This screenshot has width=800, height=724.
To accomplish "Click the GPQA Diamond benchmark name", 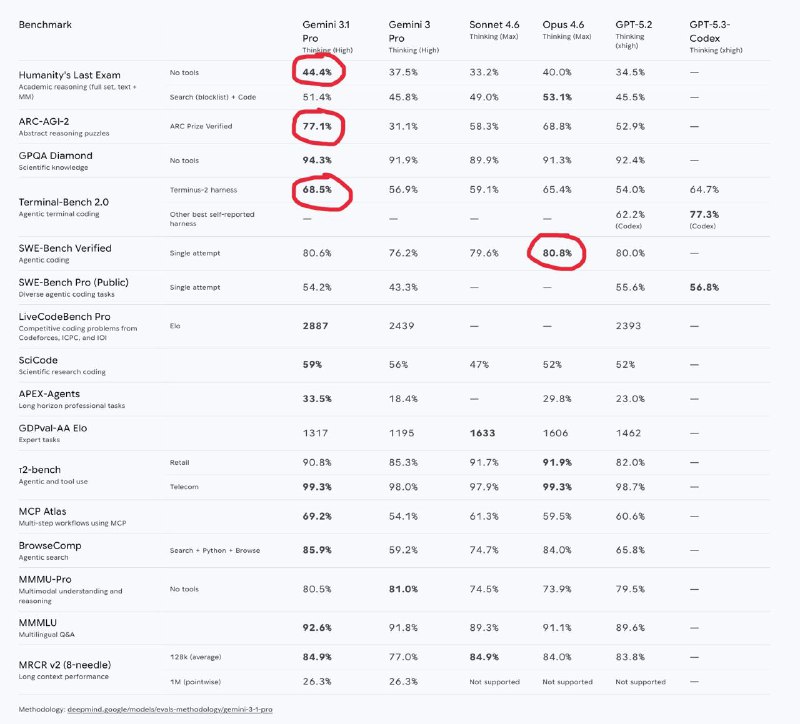I will (x=55, y=156).
